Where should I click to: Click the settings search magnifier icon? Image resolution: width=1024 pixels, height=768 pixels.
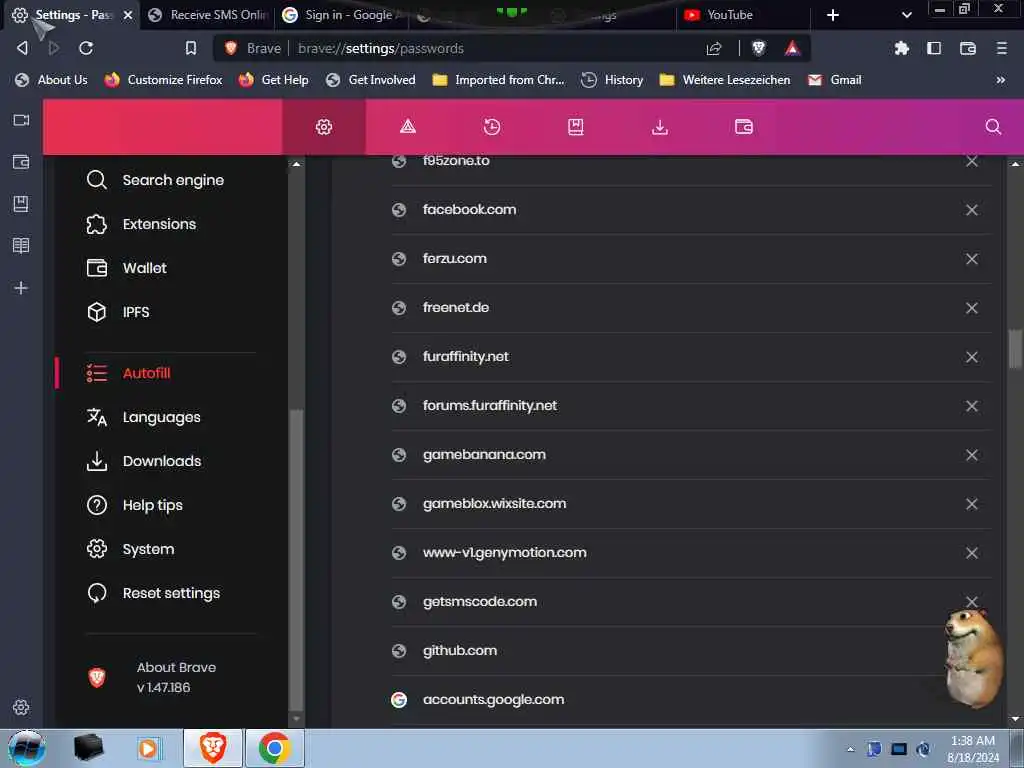click(x=993, y=127)
